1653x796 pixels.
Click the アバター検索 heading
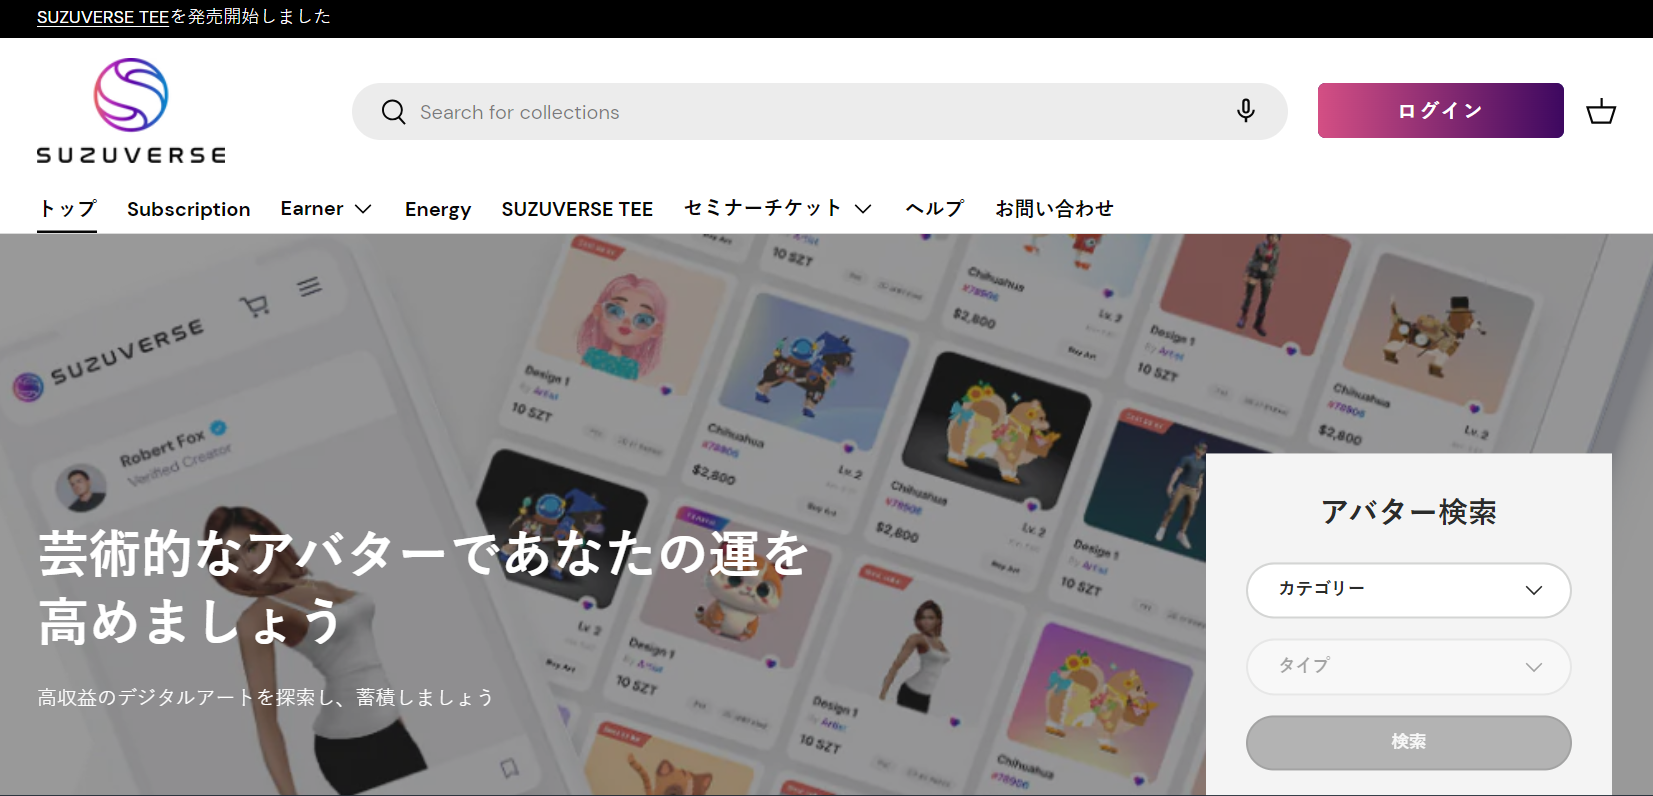[1408, 512]
